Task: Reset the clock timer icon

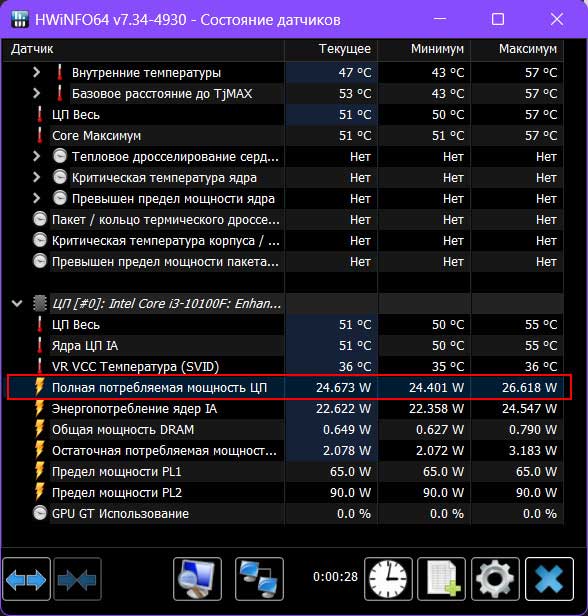Action: [388, 579]
